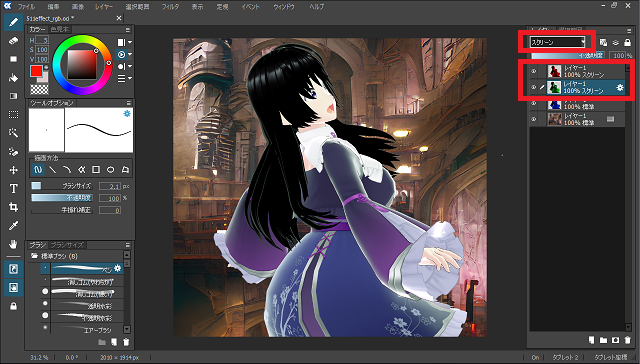The width and height of the screenshot is (640, 364).
Task: Open color panel first mode dropdown arrow
Action: tap(130, 42)
